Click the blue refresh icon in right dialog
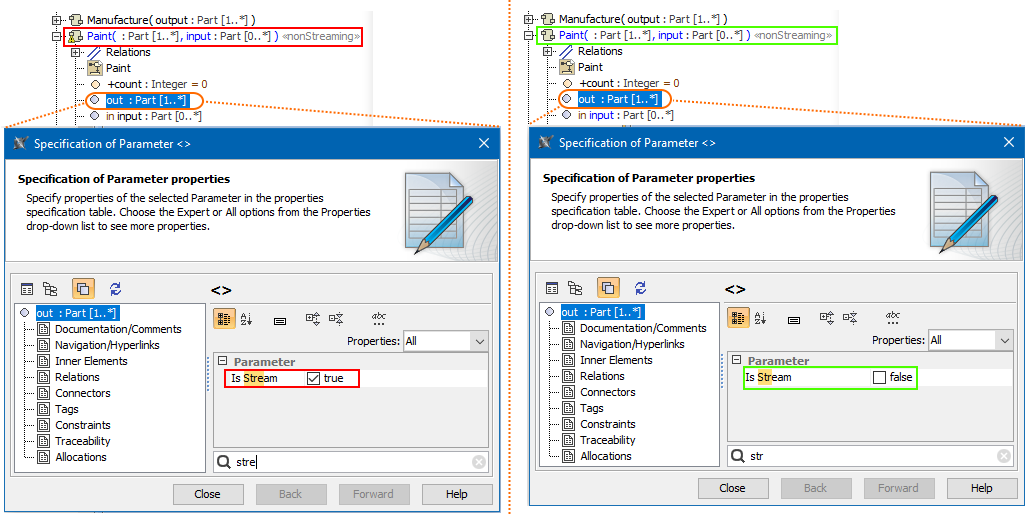This screenshot has width=1026, height=515. [x=641, y=288]
